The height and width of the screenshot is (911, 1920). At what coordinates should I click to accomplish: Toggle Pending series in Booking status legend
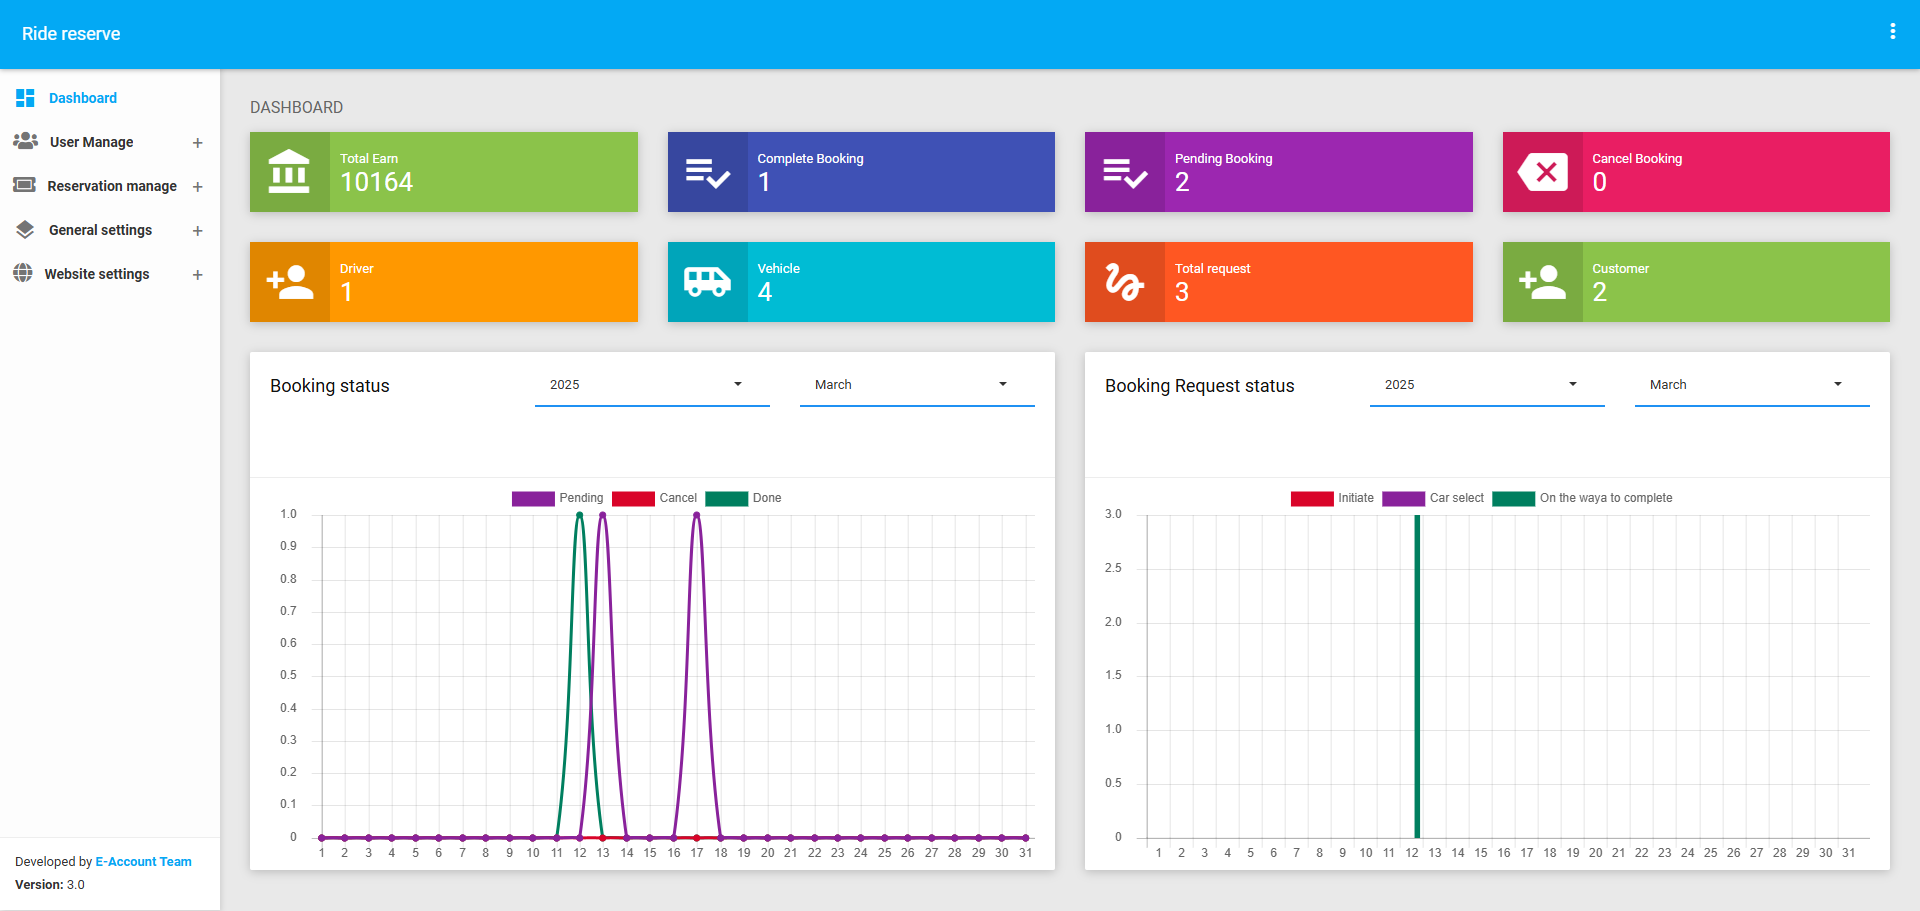pos(558,498)
